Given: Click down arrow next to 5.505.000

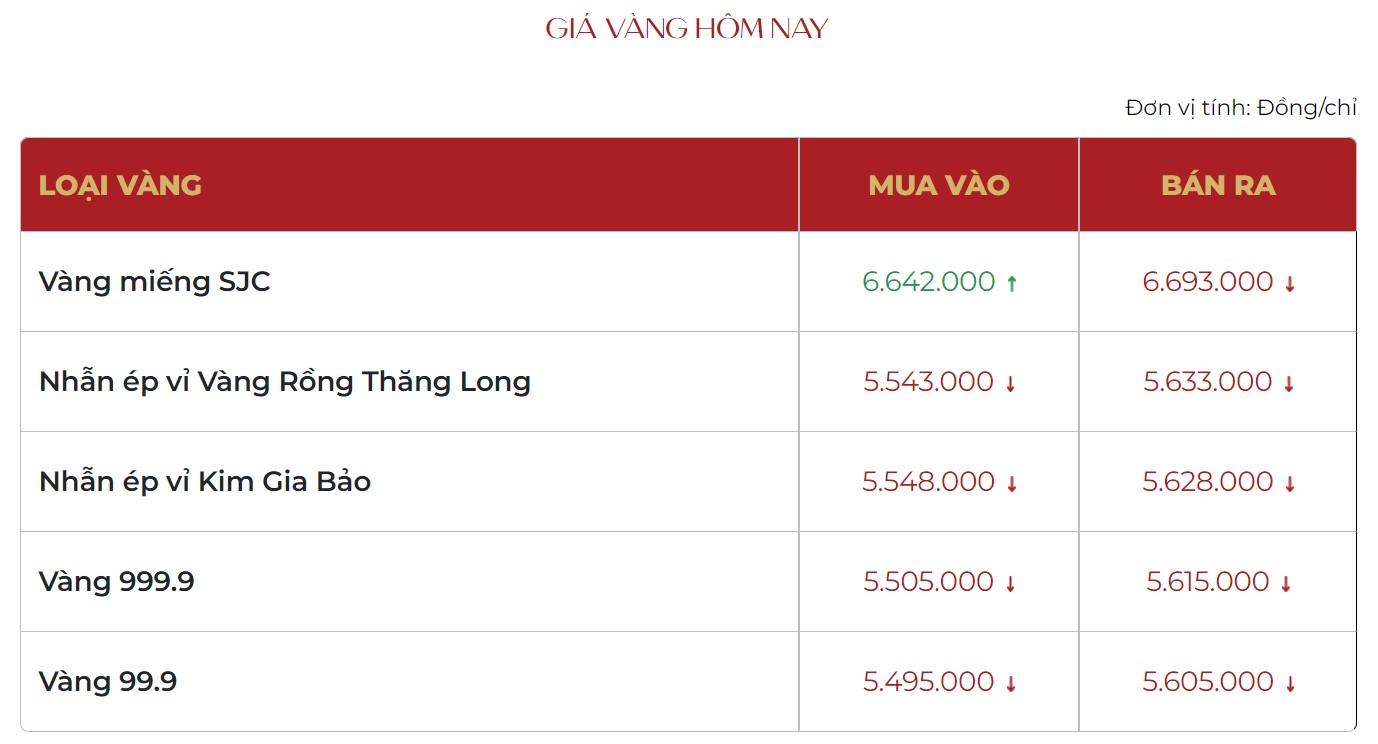Looking at the screenshot, I should tap(1010, 584).
